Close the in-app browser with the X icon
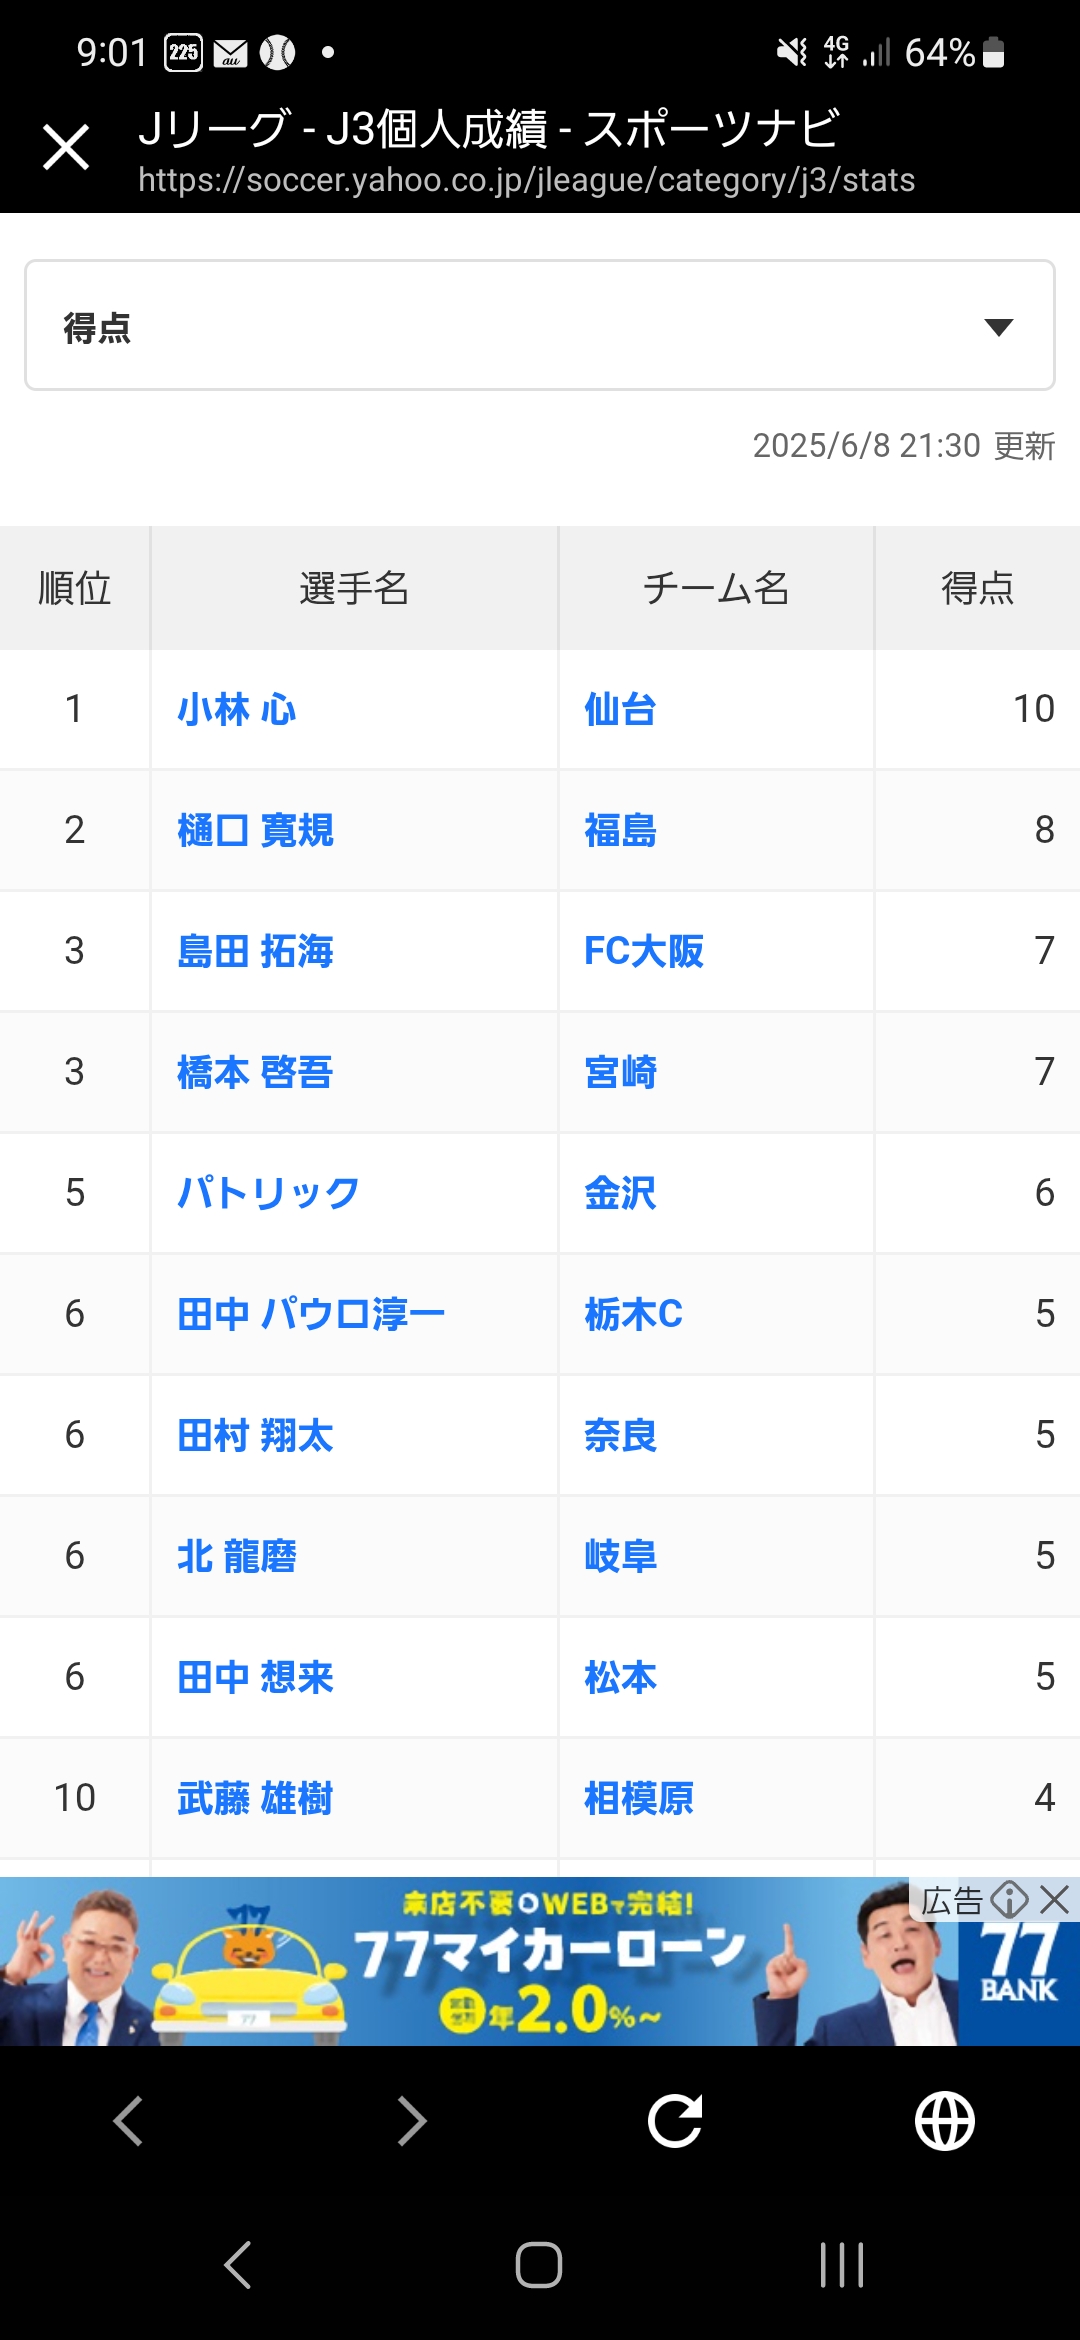The image size is (1080, 2340). coord(66,148)
